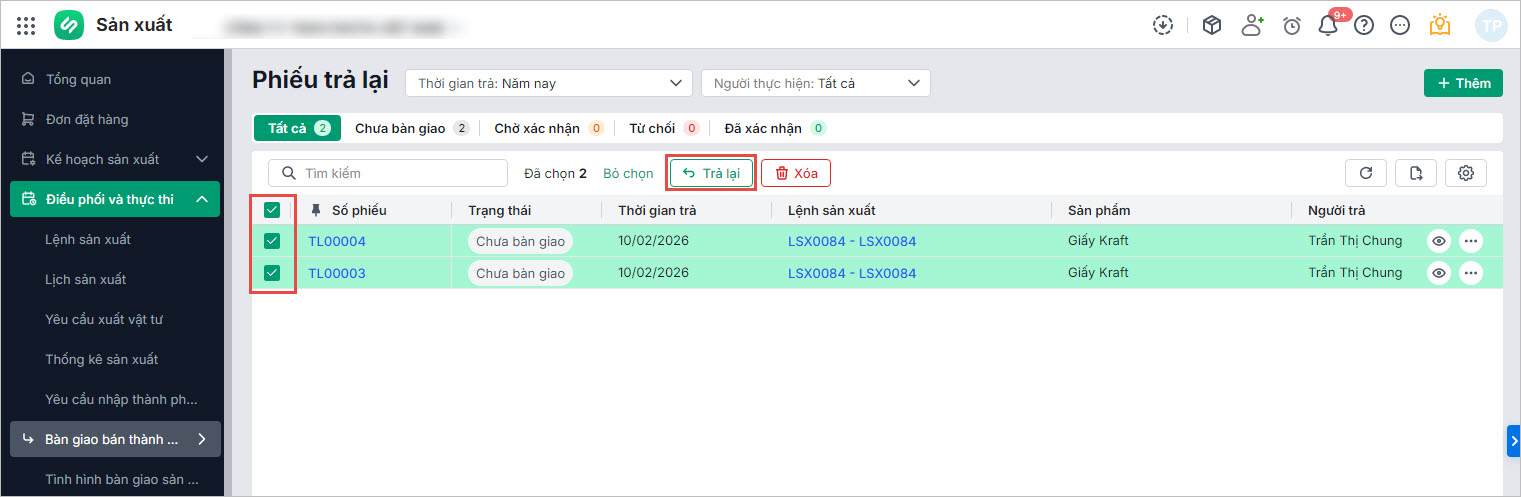Sort by Trạng thái column header
This screenshot has width=1521, height=497.
click(500, 210)
